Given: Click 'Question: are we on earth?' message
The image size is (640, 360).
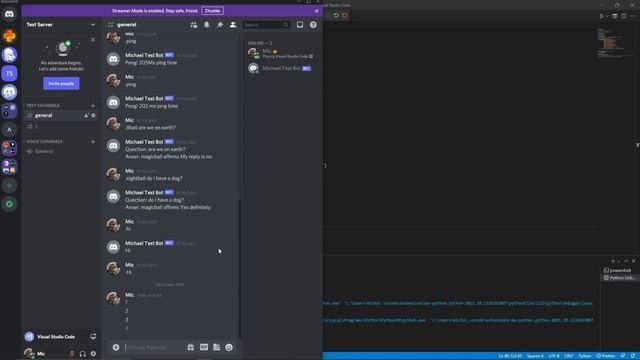Looking at the screenshot, I should pyautogui.click(x=155, y=149).
